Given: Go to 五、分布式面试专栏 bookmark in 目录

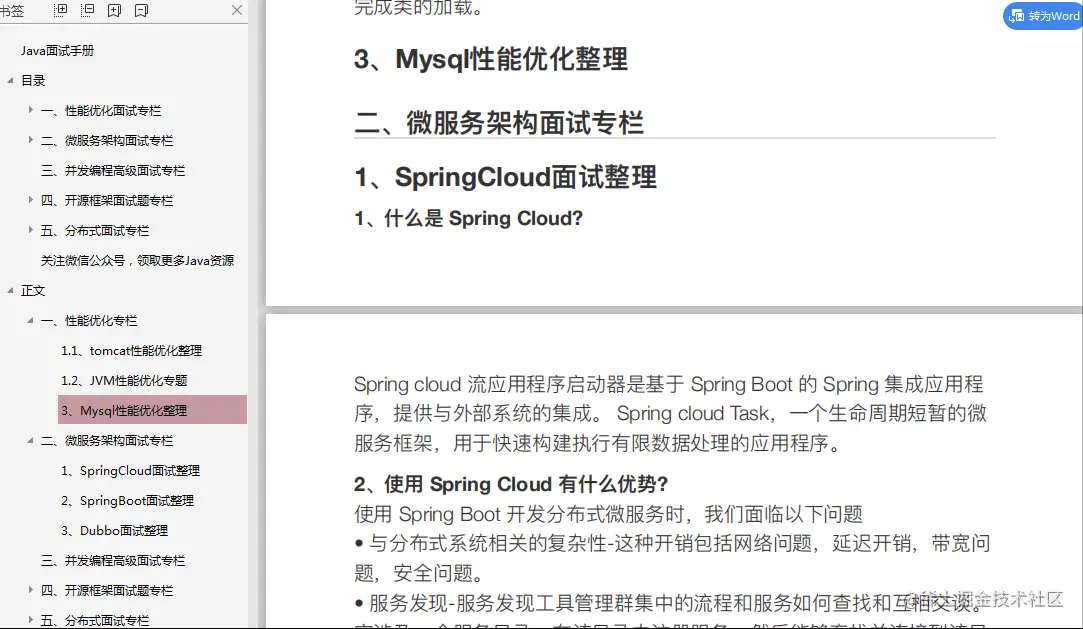Looking at the screenshot, I should pyautogui.click(x=95, y=231).
